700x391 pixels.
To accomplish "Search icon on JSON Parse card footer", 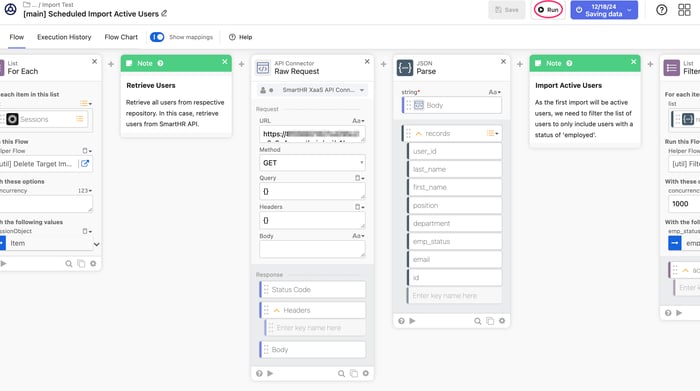I will pyautogui.click(x=477, y=321).
